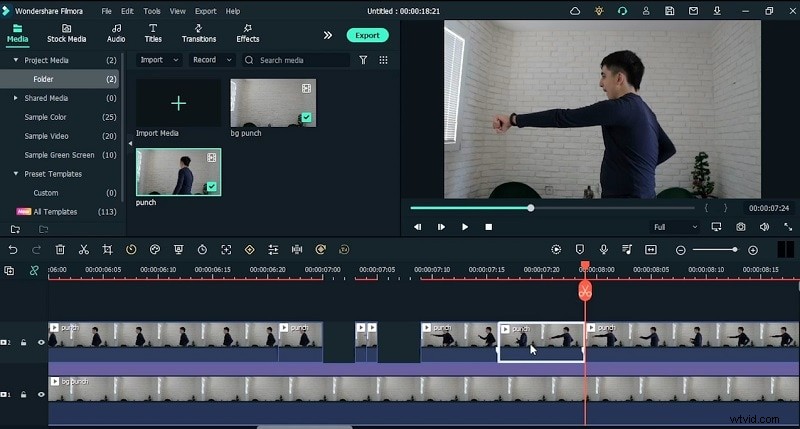The width and height of the screenshot is (800, 429).
Task: Toggle the lock on video track 2
Action: [x=23, y=342]
